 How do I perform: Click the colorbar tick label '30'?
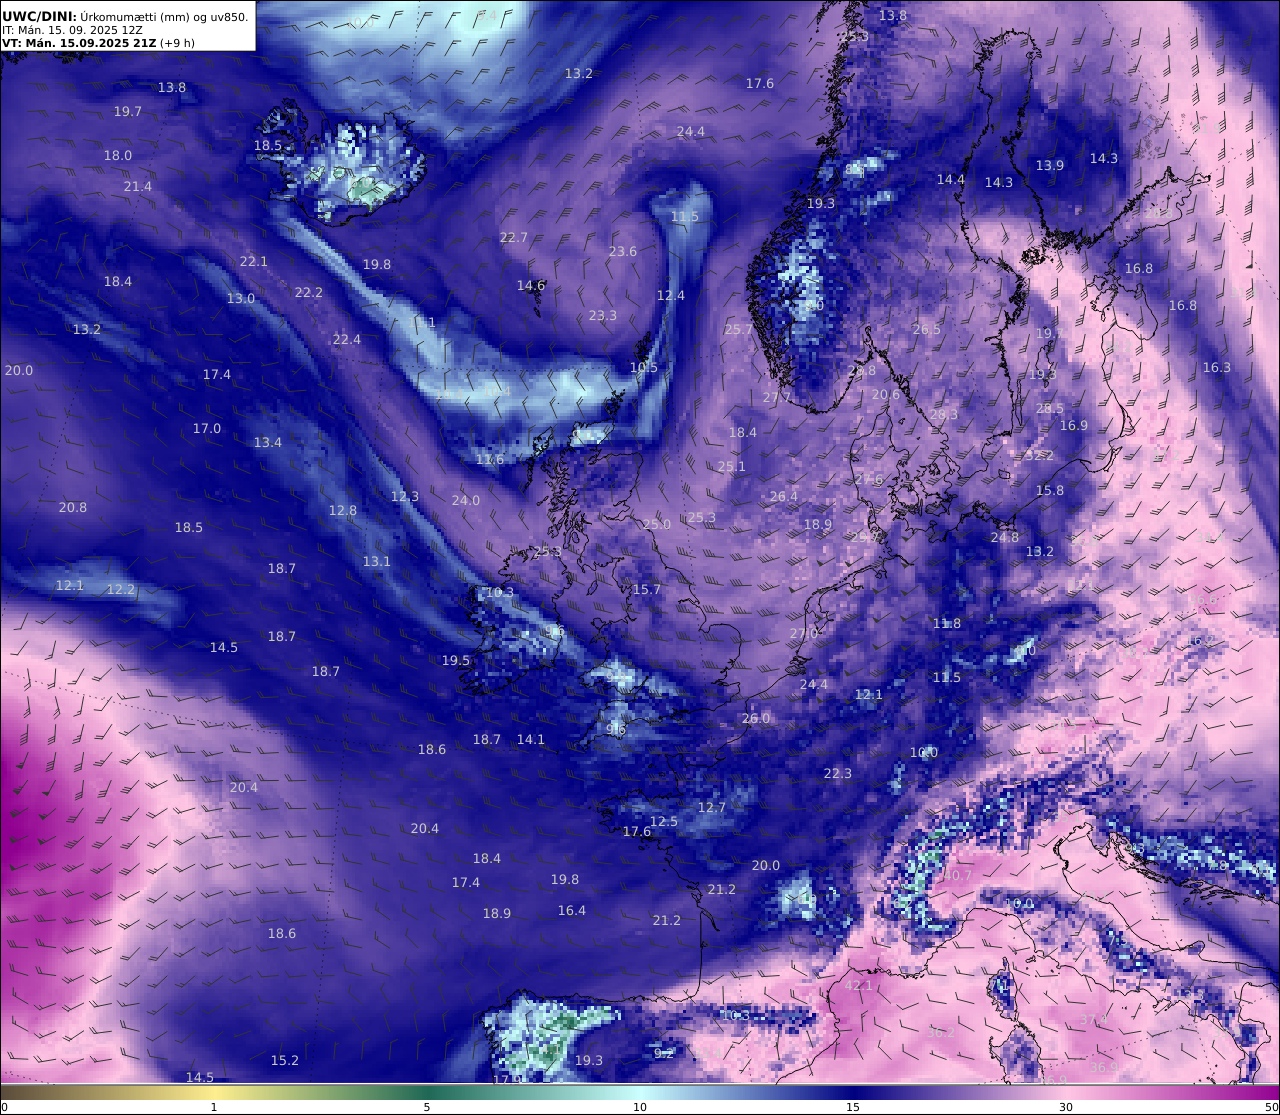1066,1107
